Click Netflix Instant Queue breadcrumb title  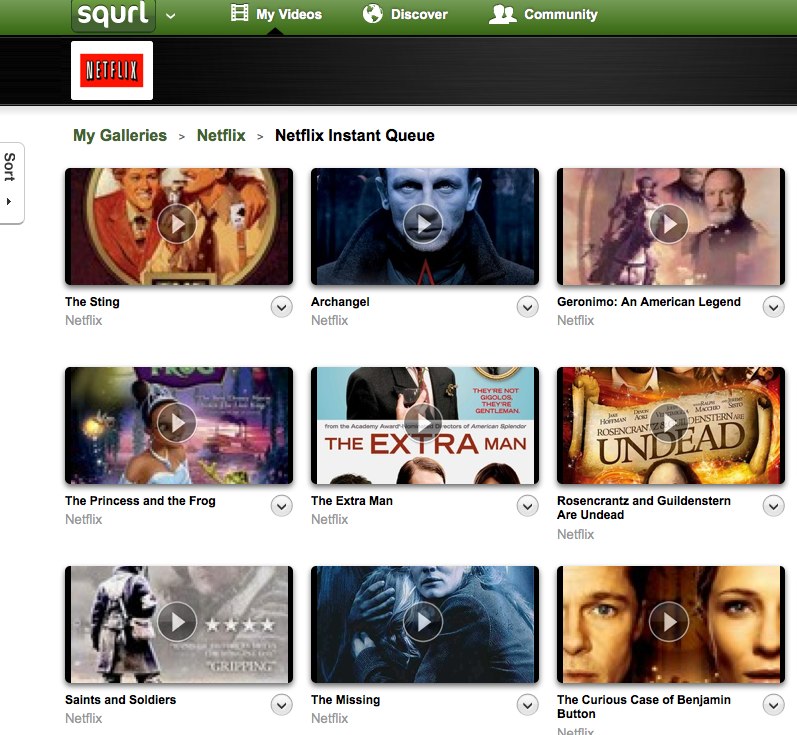(355, 135)
